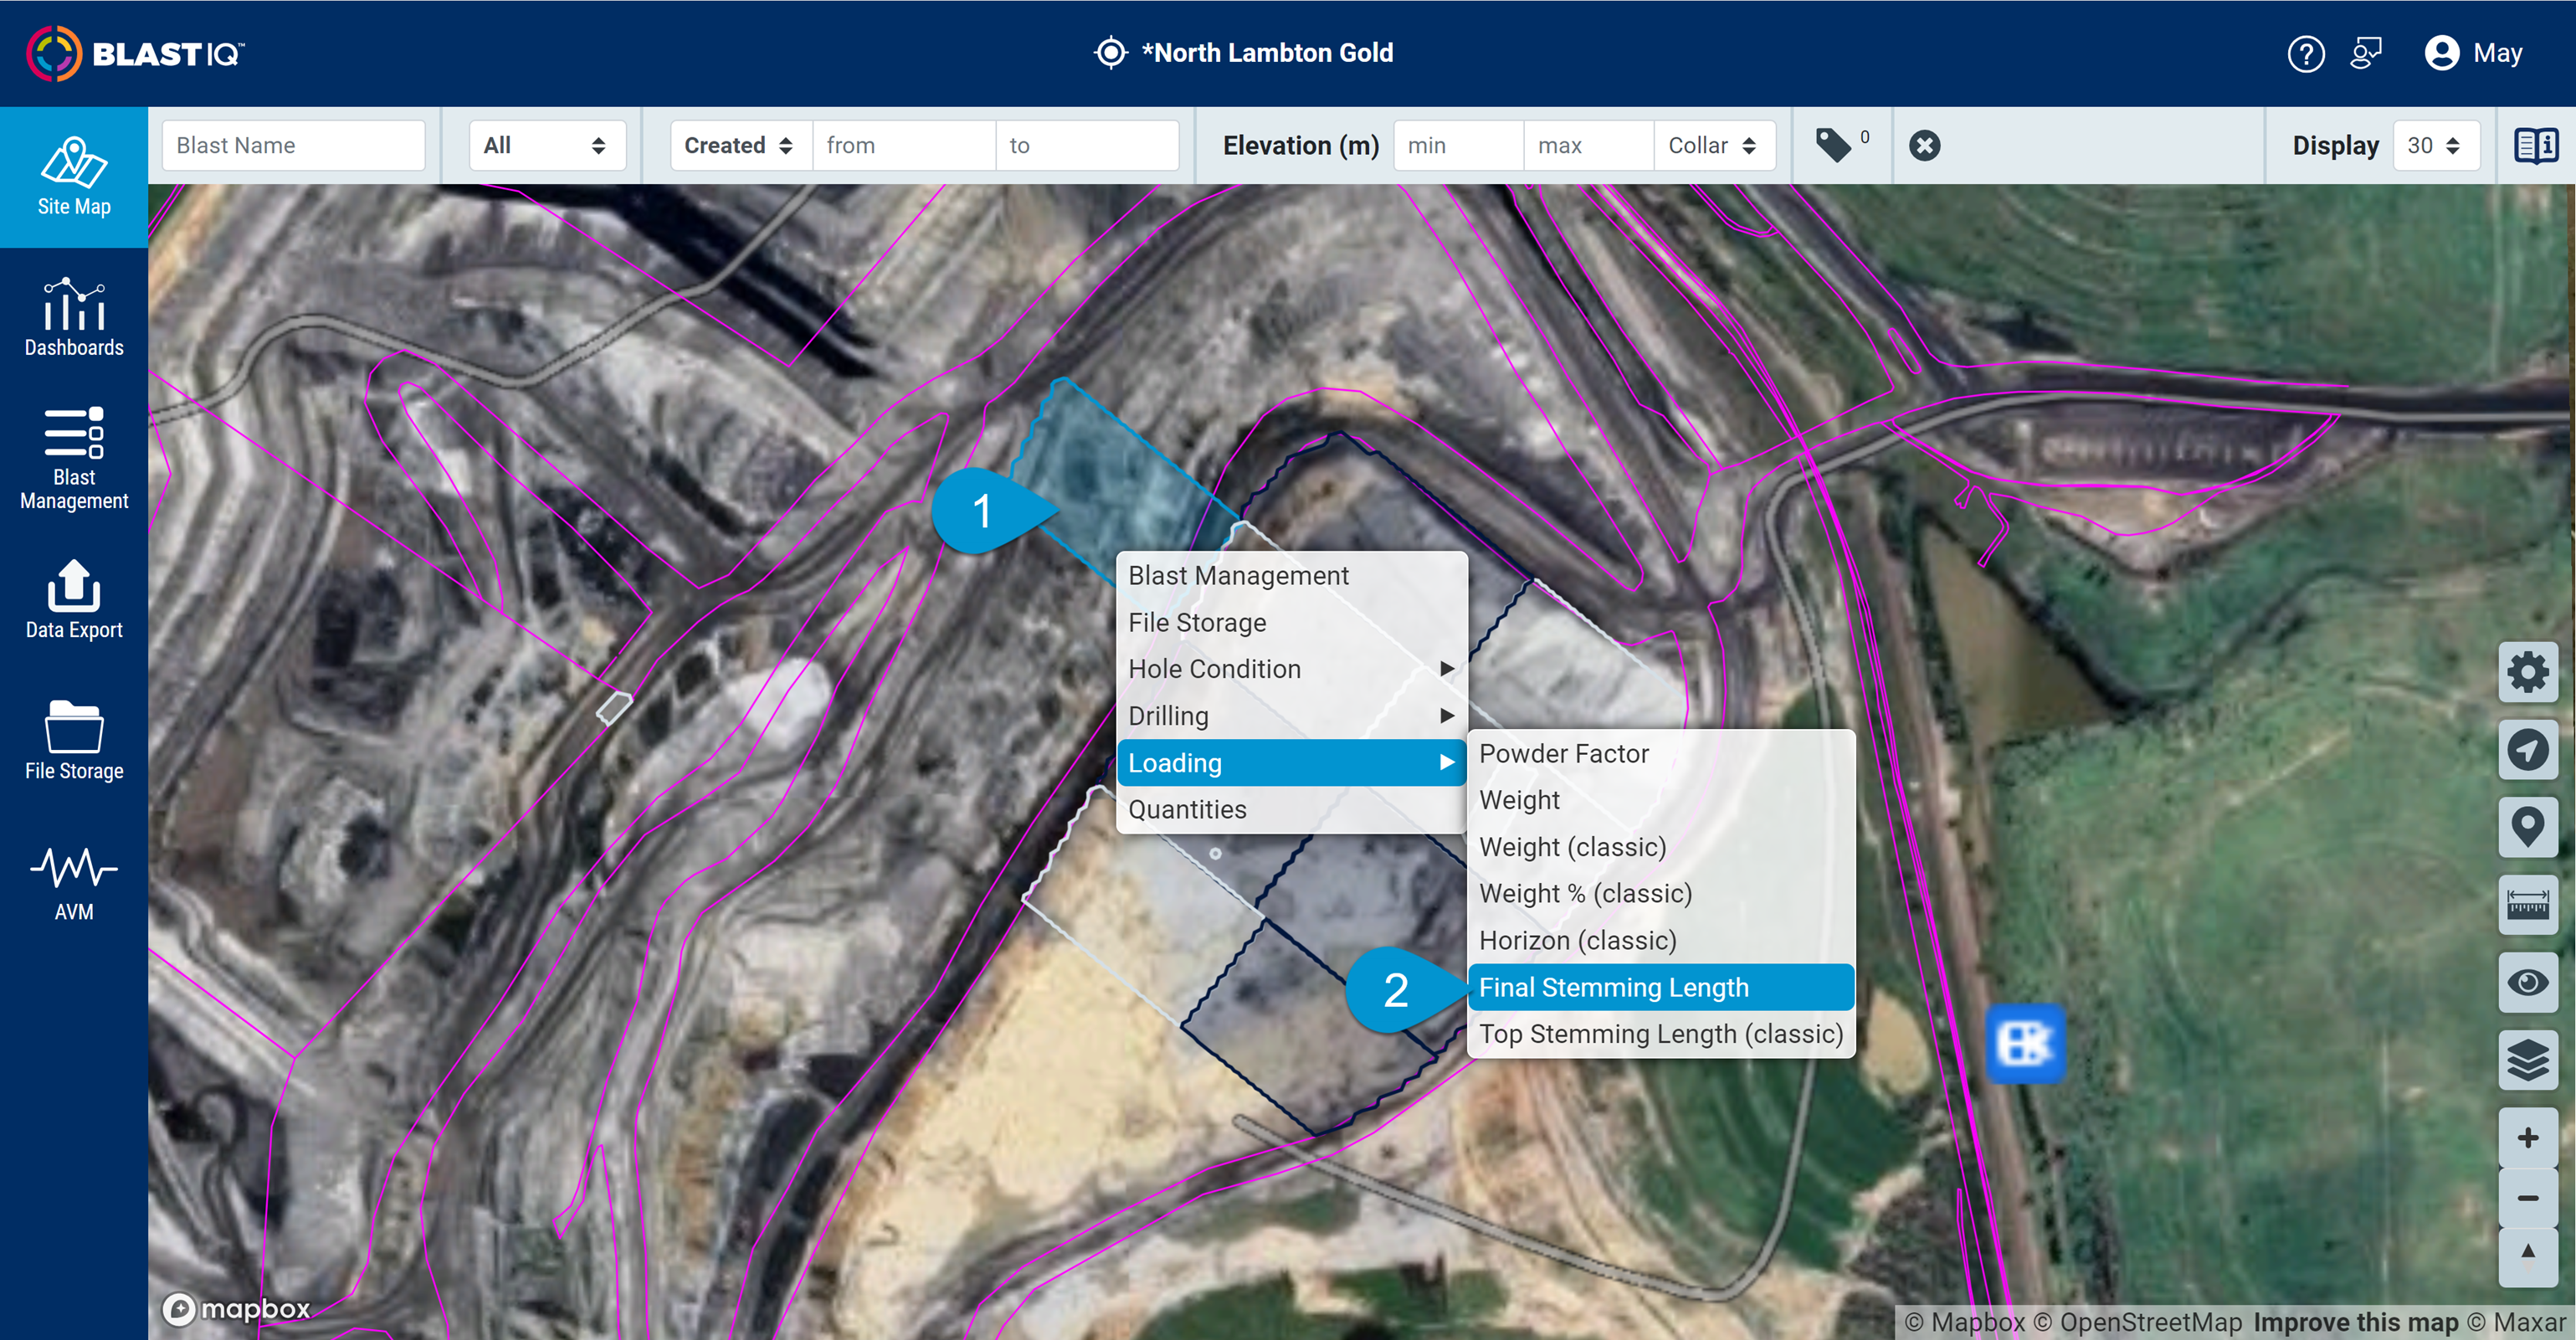Choose Top Stemming Length (classic)
2576x1340 pixels.
click(1660, 1034)
